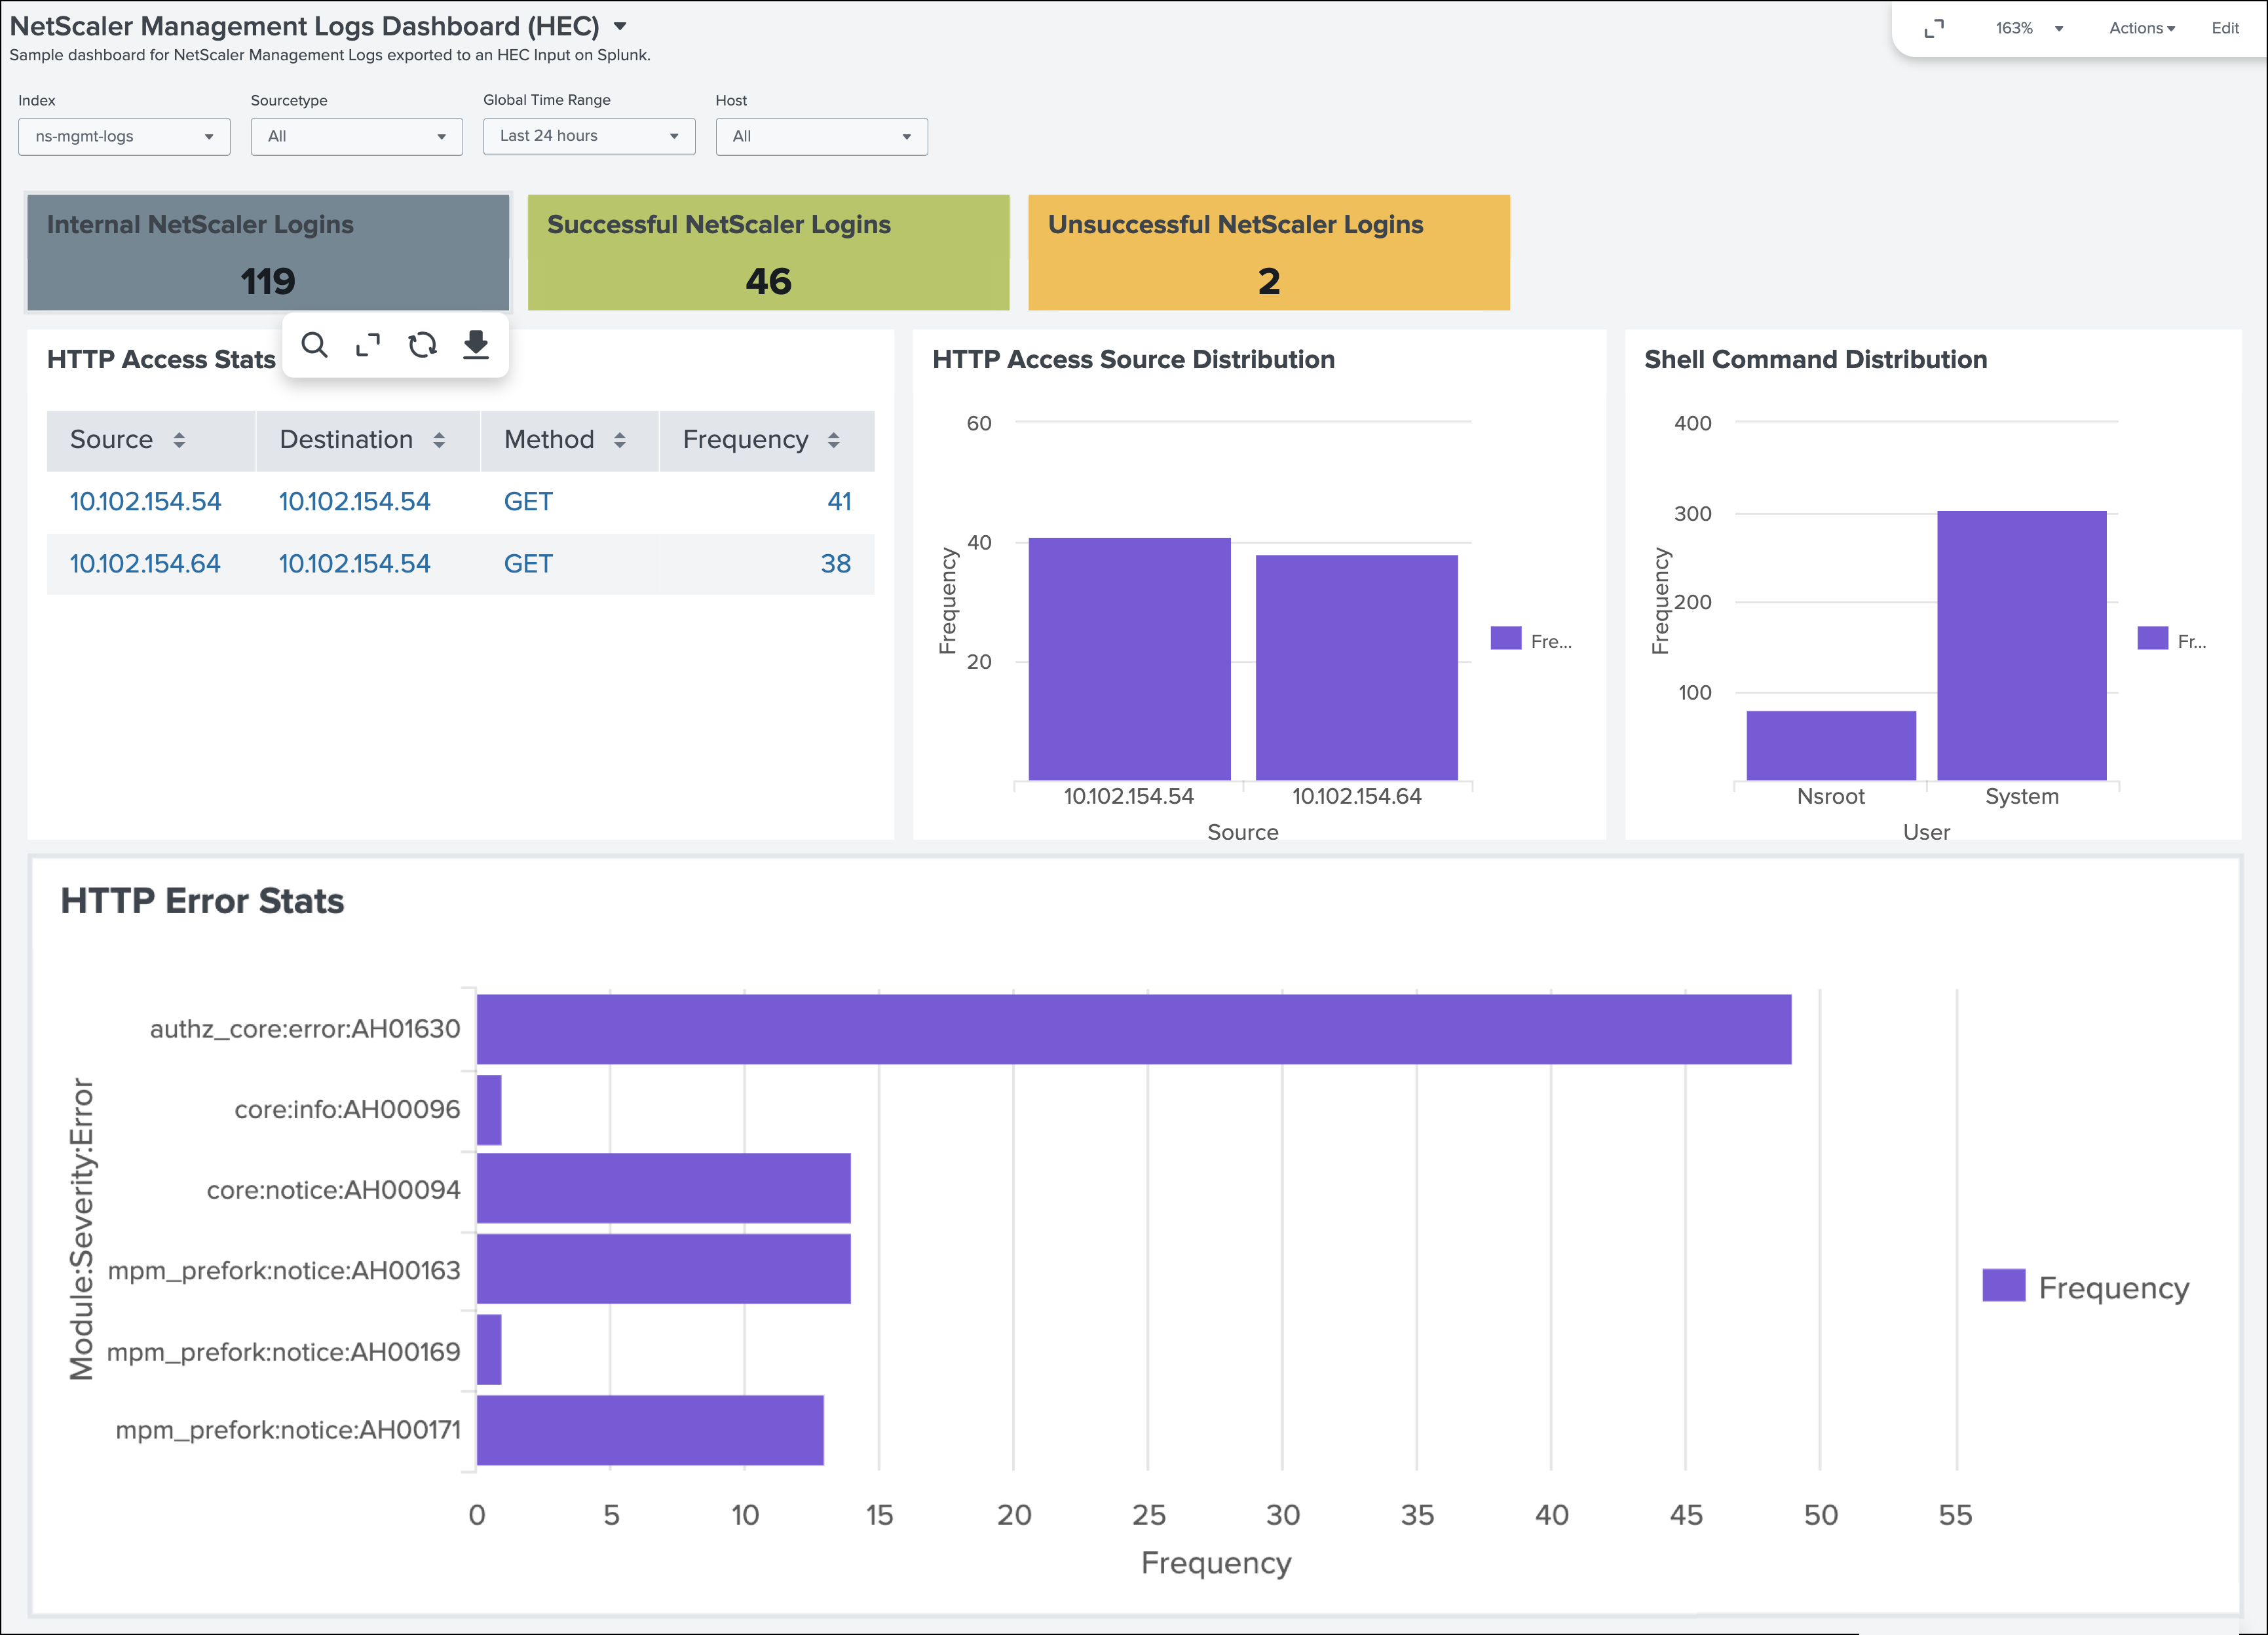Click the mpm_prefork:notice:AH00171 bar
The width and height of the screenshot is (2268, 1635).
[650, 1430]
